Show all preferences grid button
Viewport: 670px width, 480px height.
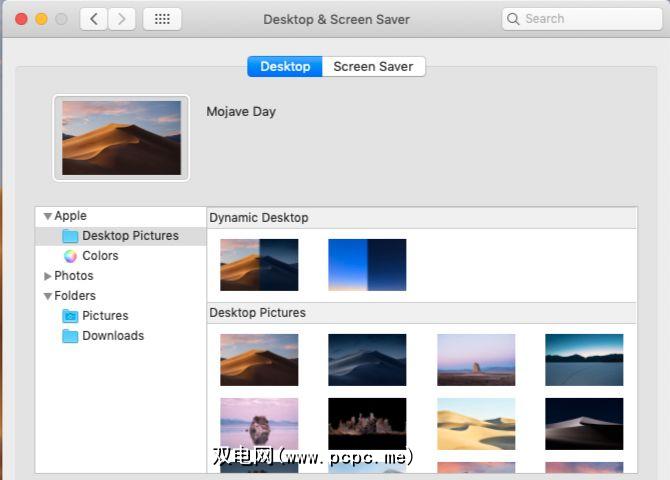tap(162, 19)
